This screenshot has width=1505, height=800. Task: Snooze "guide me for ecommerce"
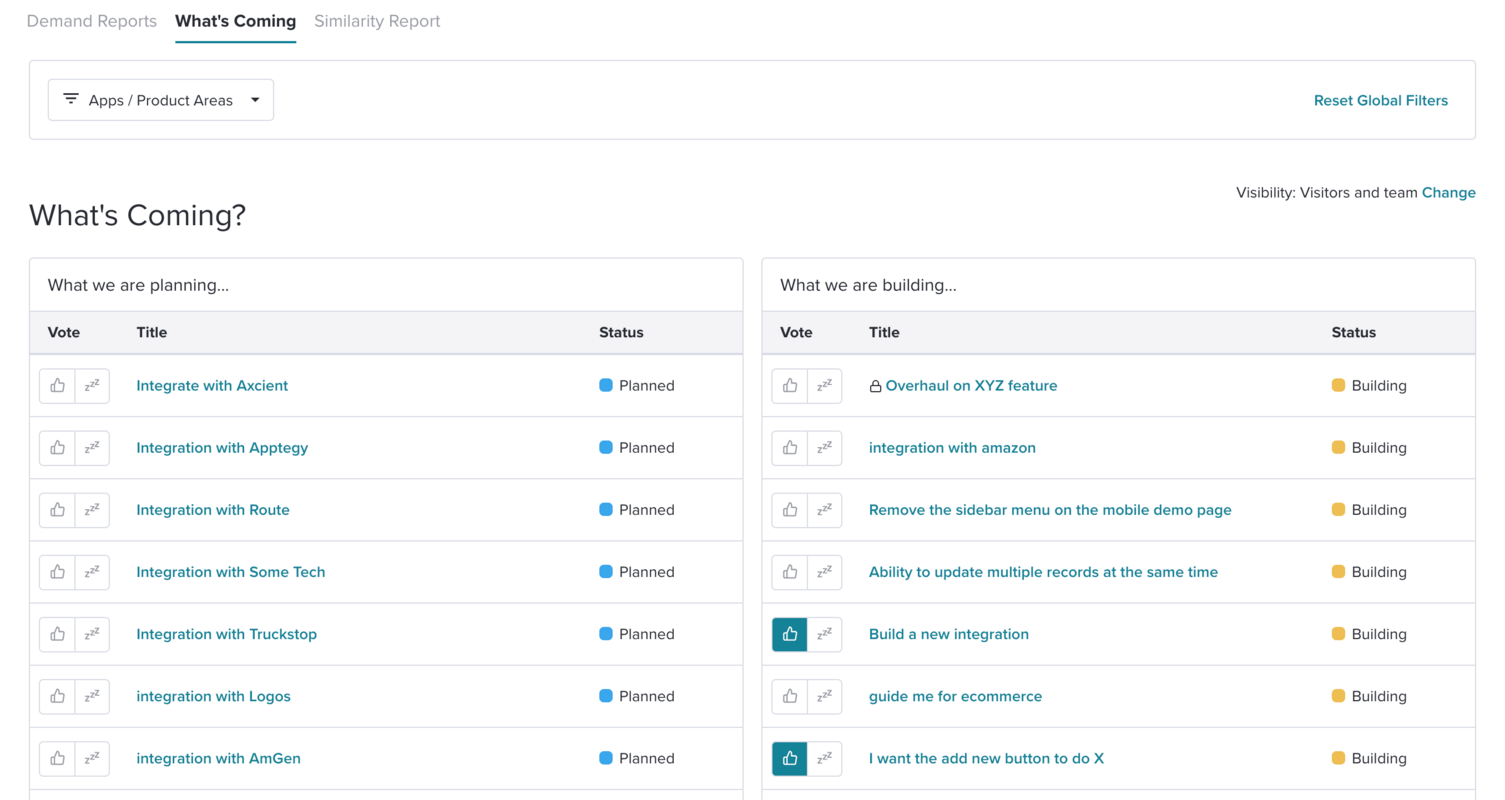(x=824, y=696)
